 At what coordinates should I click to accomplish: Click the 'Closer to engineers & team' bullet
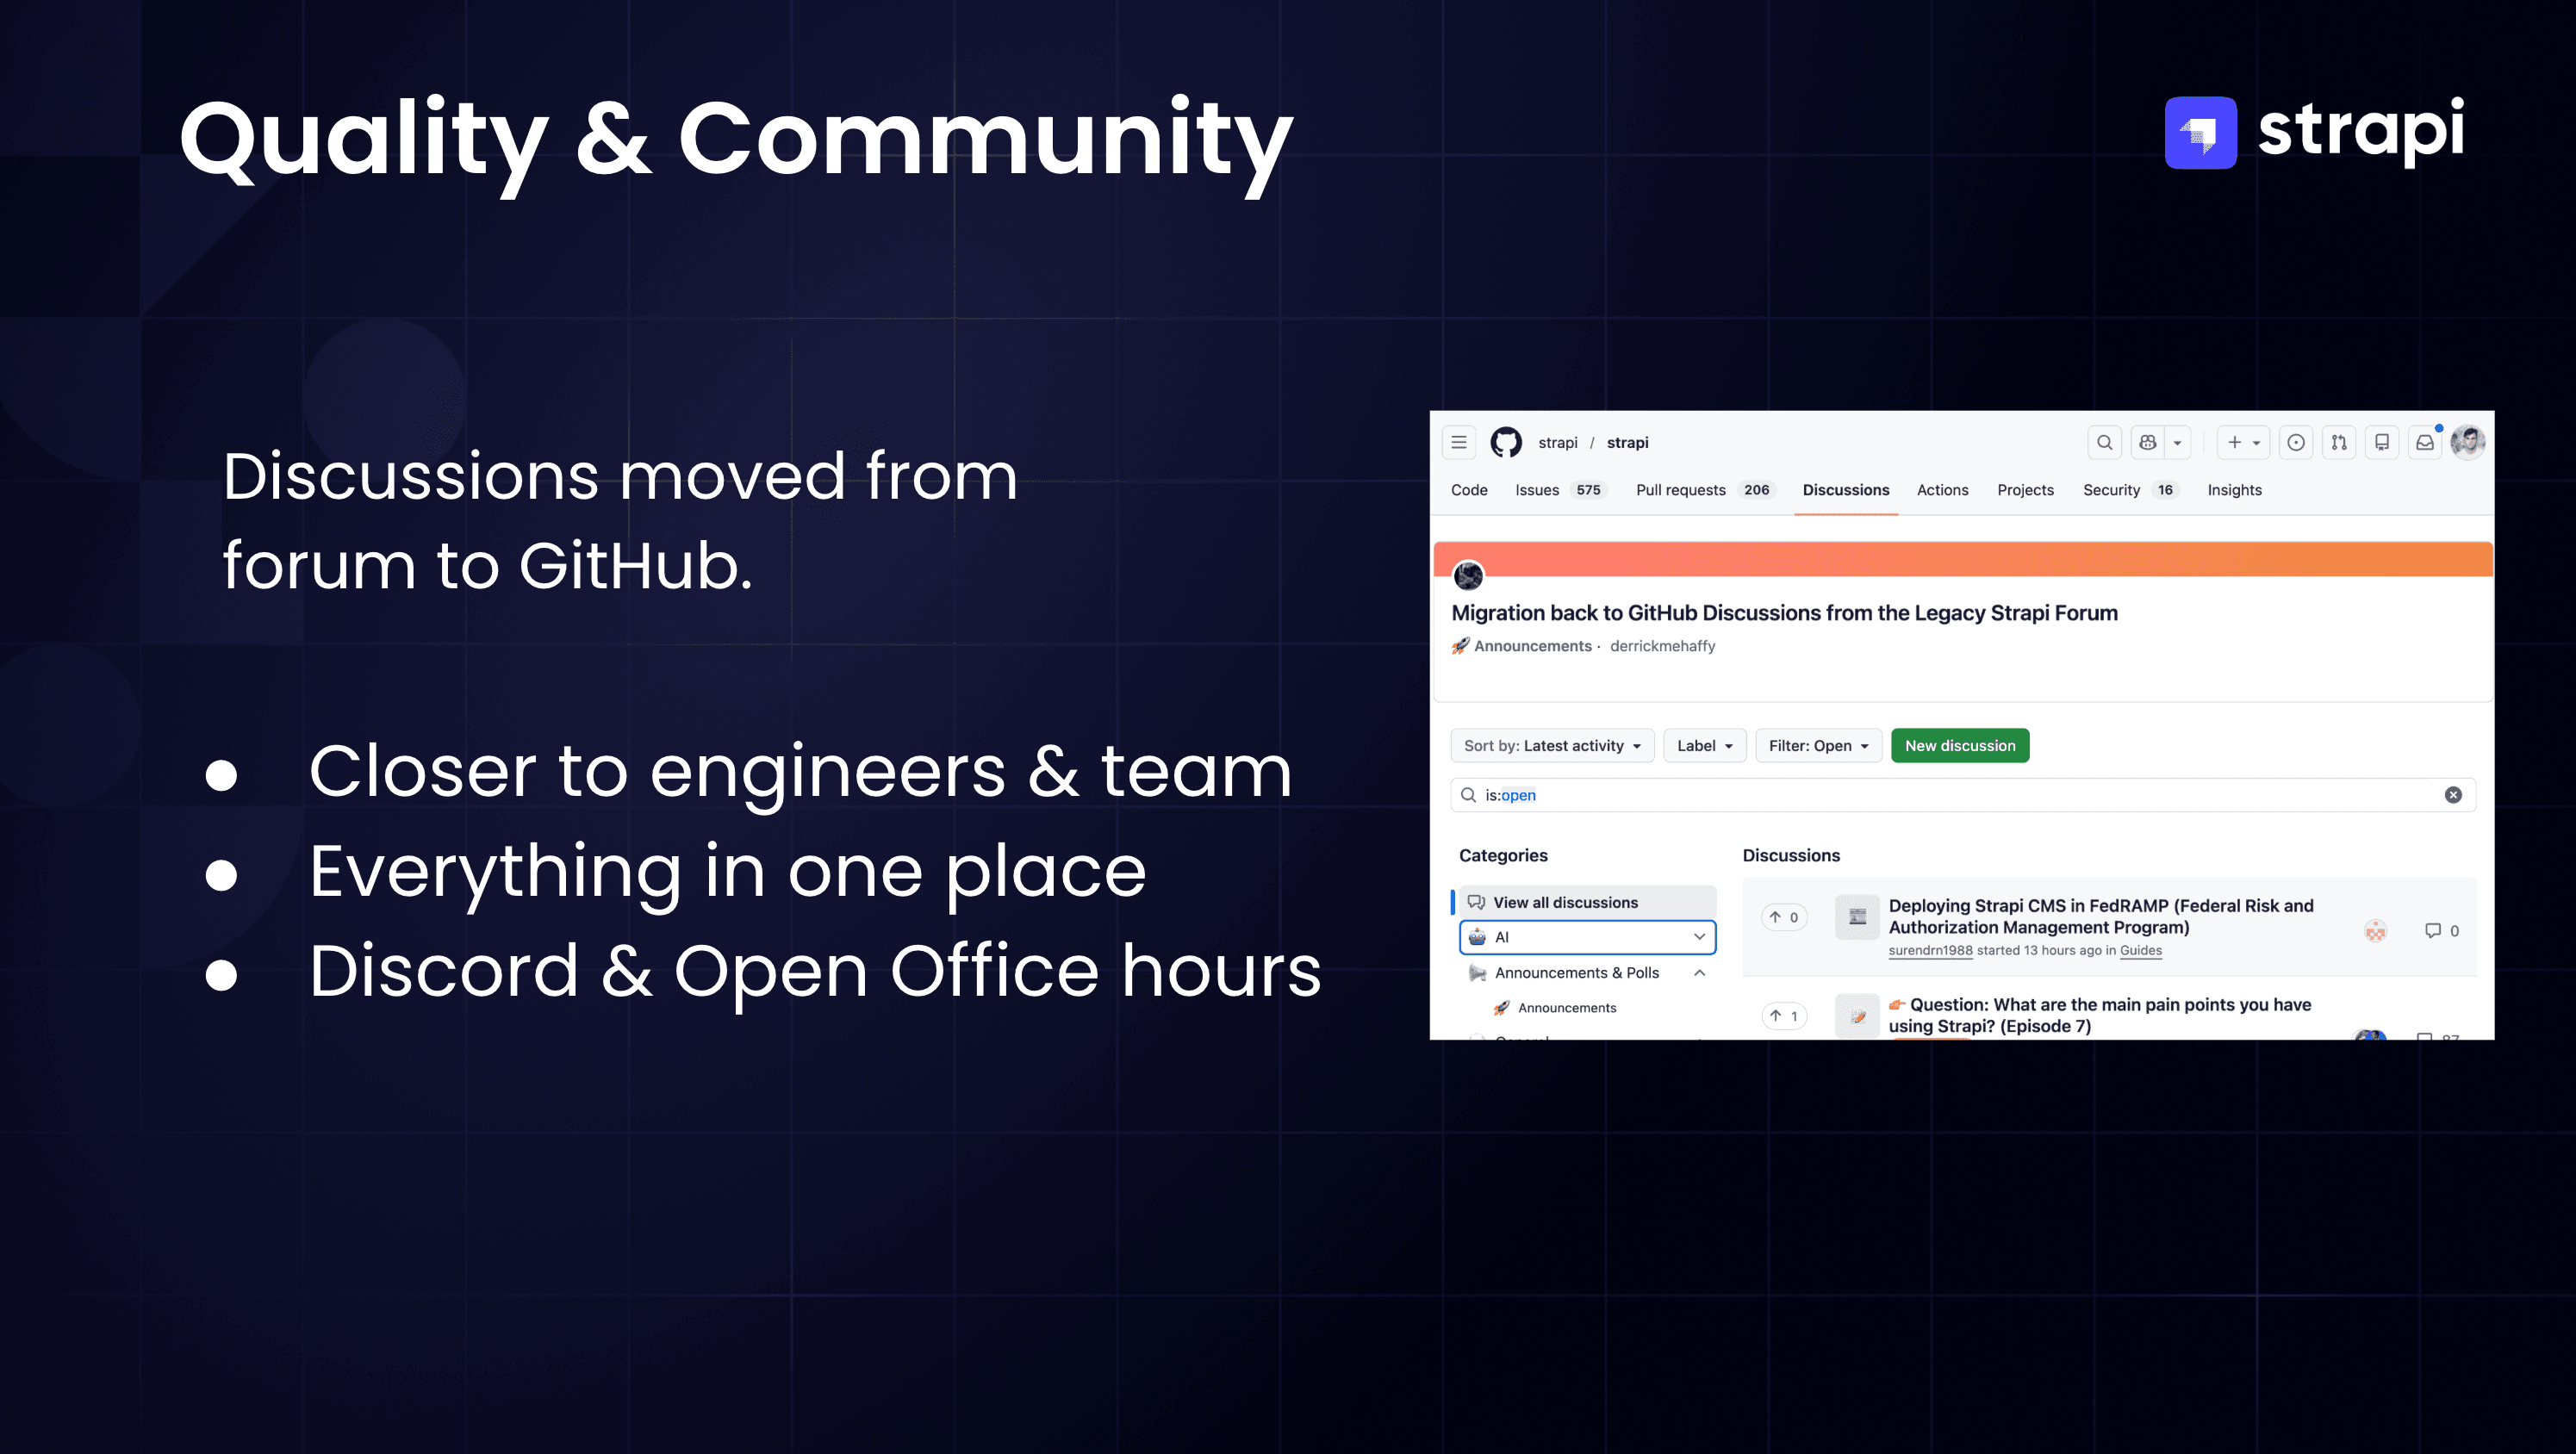(800, 772)
